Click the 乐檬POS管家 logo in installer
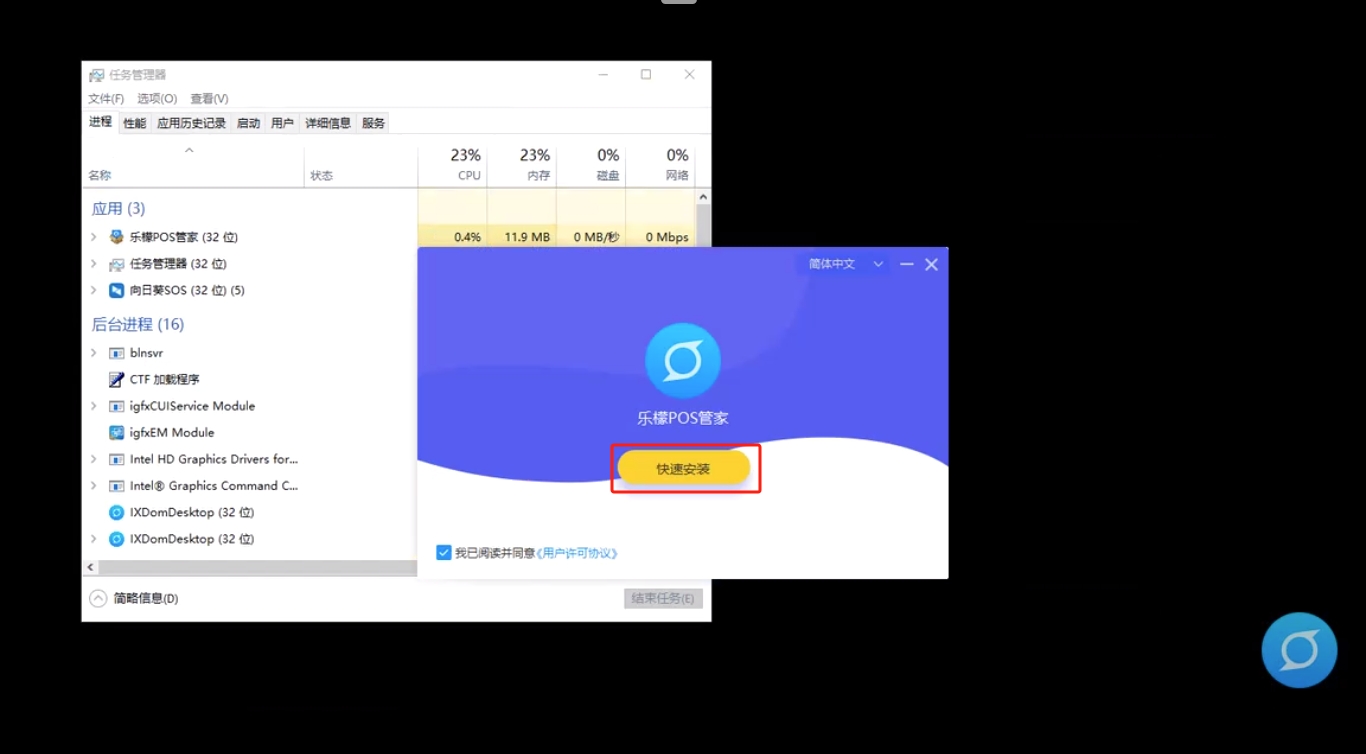The height and width of the screenshot is (754, 1366). pyautogui.click(x=683, y=360)
